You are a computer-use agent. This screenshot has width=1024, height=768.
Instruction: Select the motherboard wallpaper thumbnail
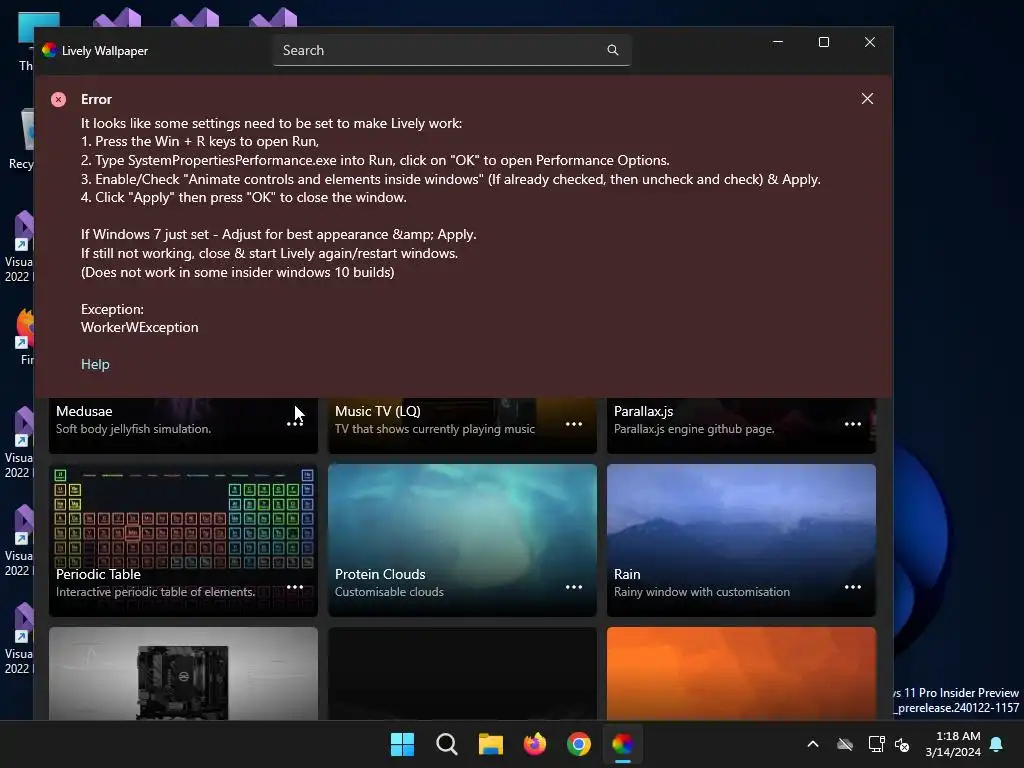[183, 674]
